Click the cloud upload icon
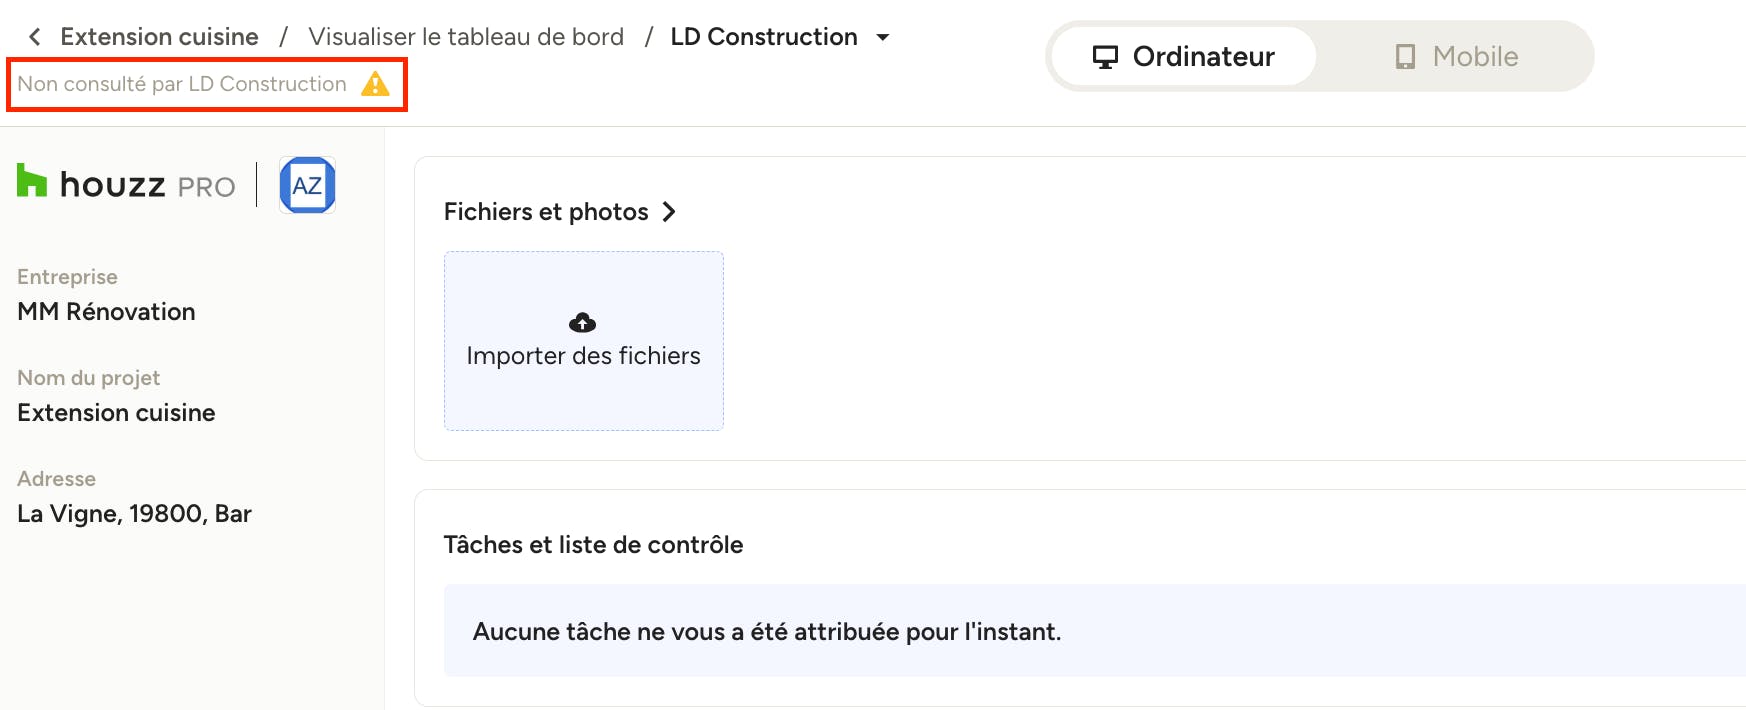 coord(582,322)
